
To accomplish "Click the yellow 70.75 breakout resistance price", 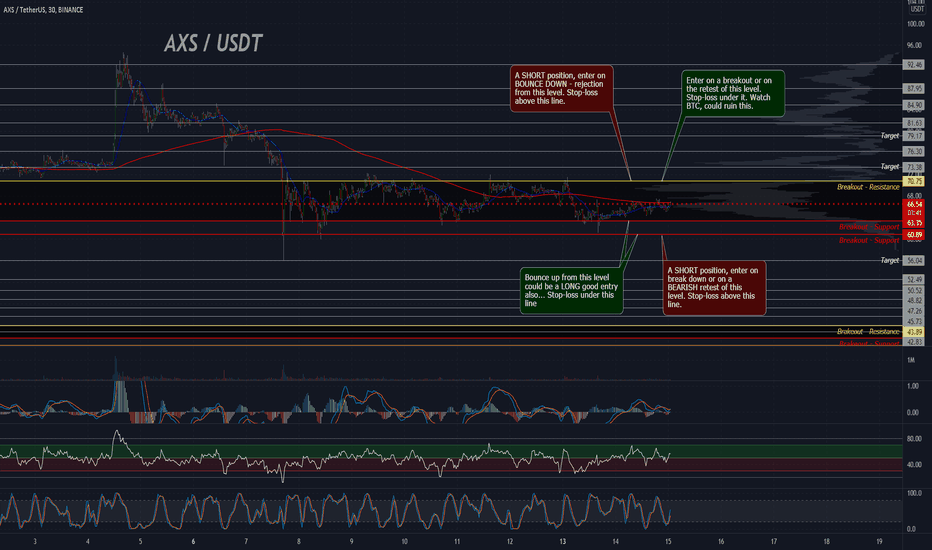I will (913, 181).
